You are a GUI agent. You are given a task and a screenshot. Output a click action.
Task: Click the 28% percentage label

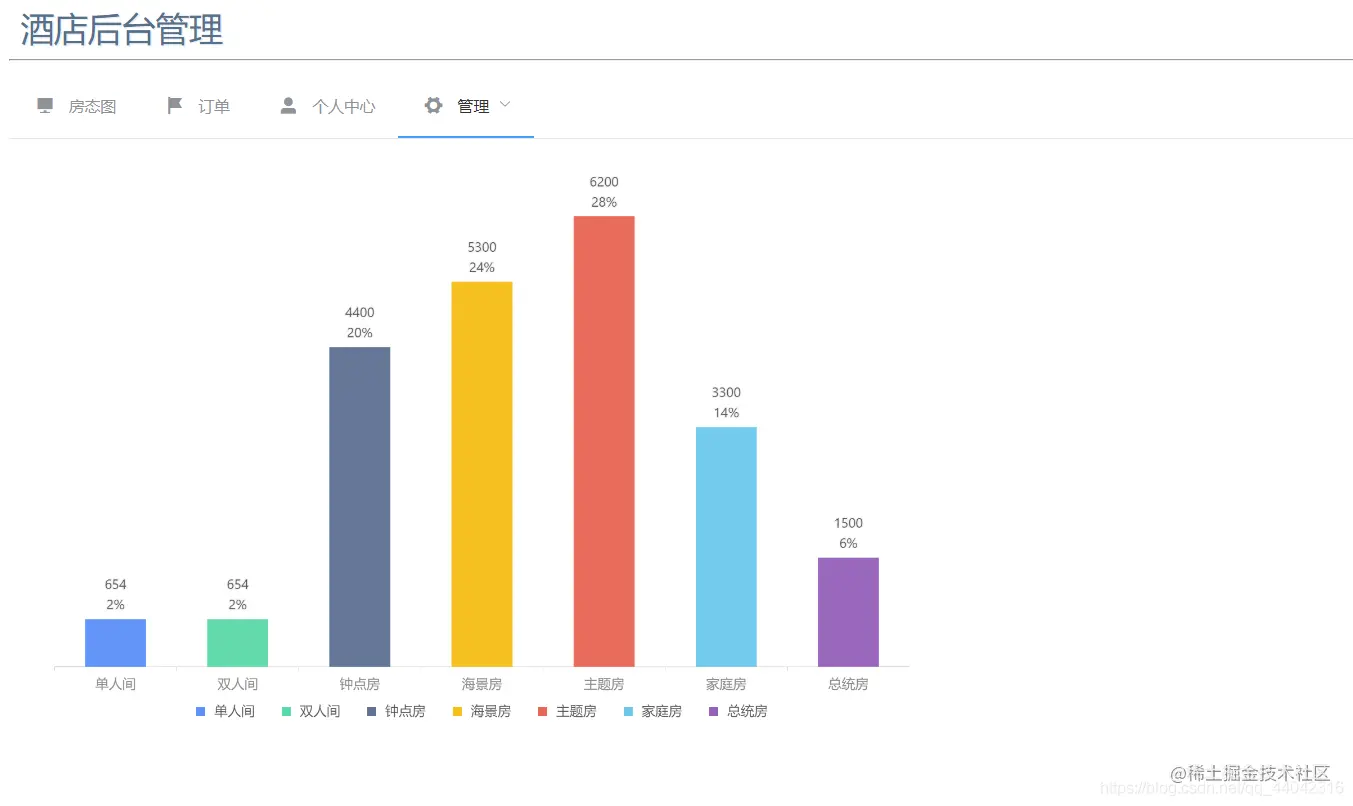click(x=604, y=202)
